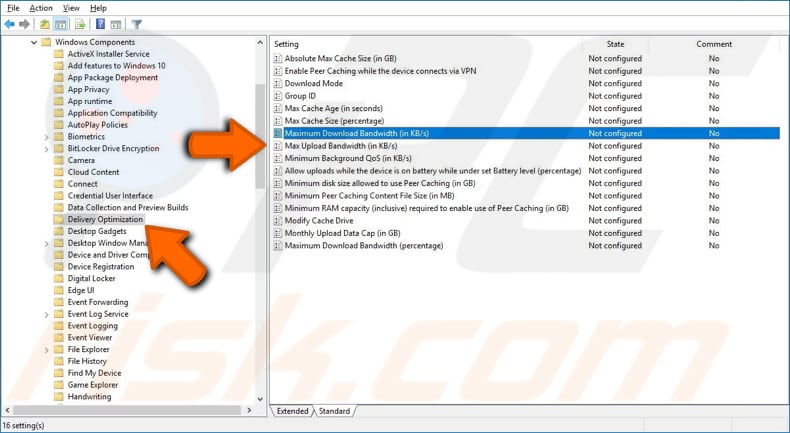The width and height of the screenshot is (790, 433).
Task: Select Max Cache Age (in seconds)
Action: click(334, 108)
